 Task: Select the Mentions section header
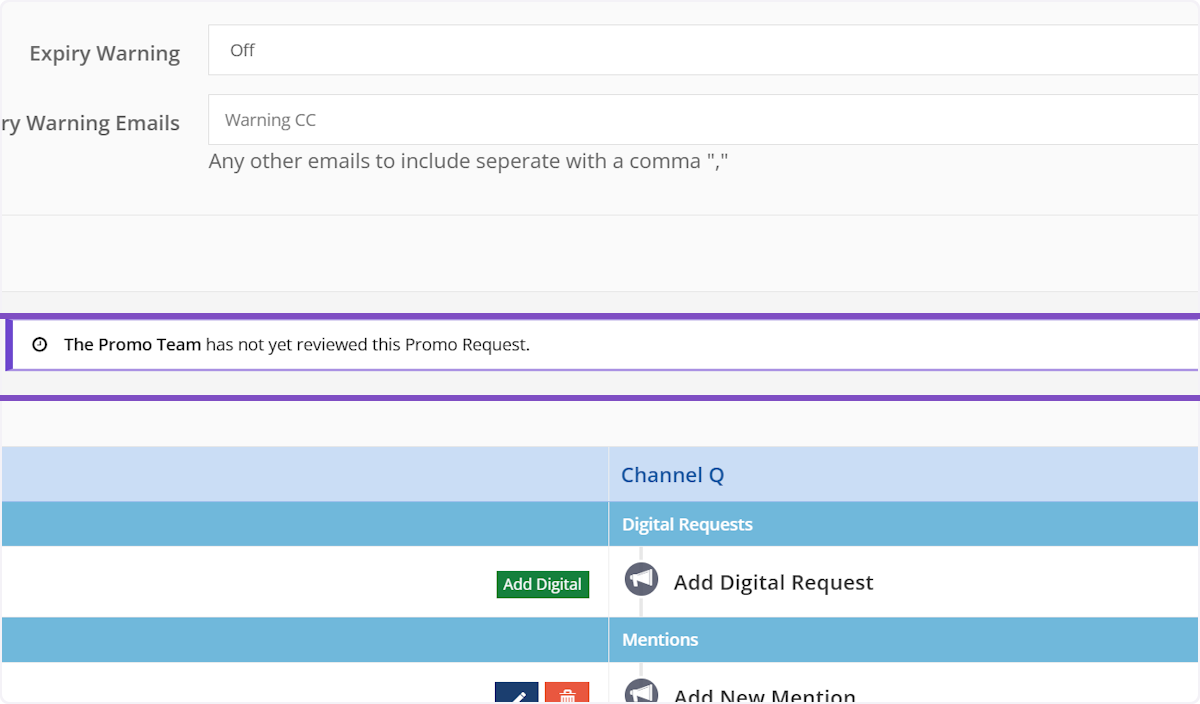point(660,639)
